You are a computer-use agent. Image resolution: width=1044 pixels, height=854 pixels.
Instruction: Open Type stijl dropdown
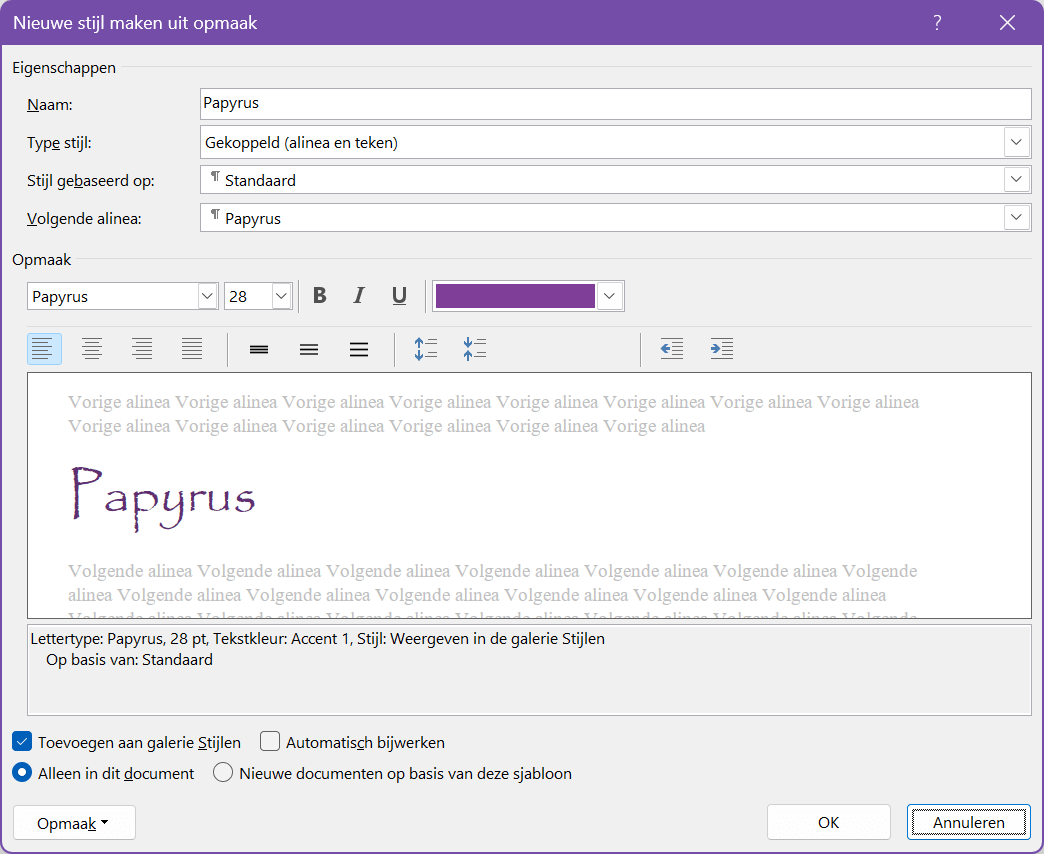click(x=1016, y=142)
